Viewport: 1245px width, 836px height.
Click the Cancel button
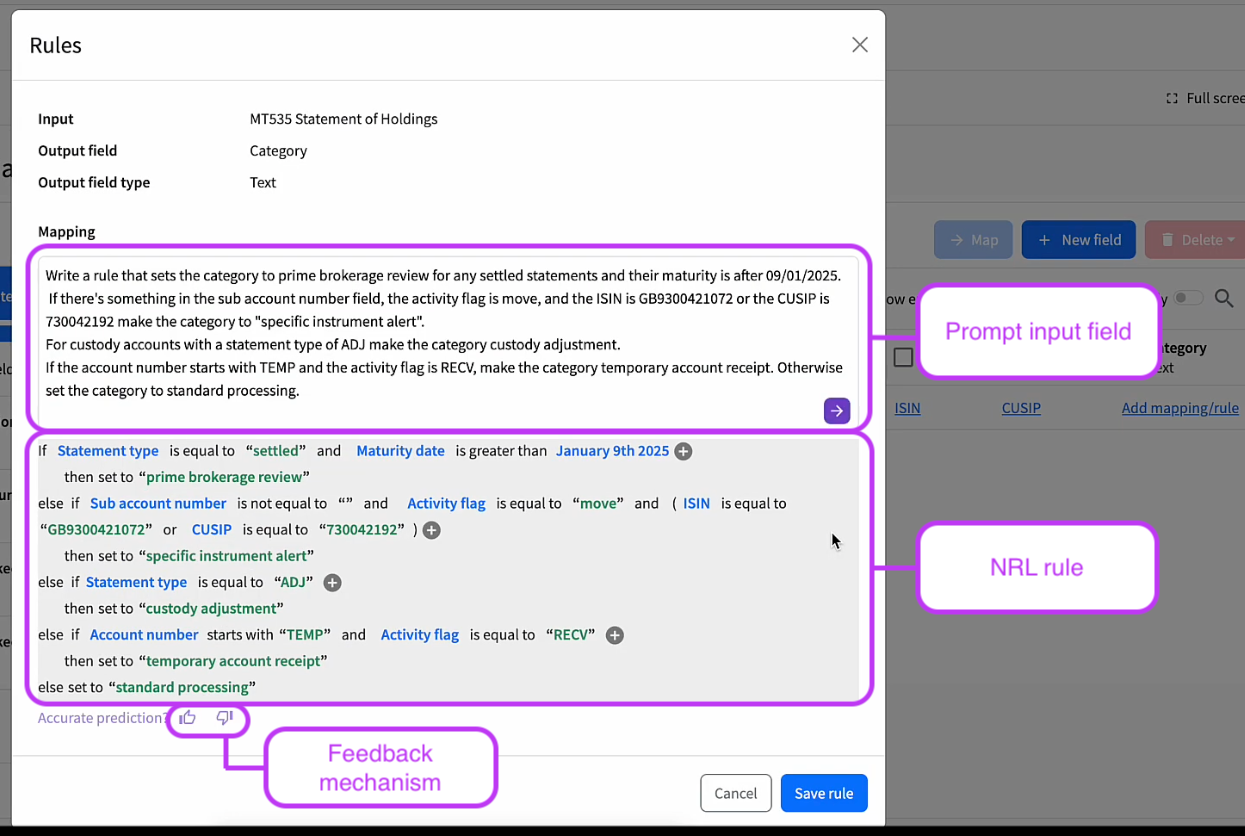735,793
